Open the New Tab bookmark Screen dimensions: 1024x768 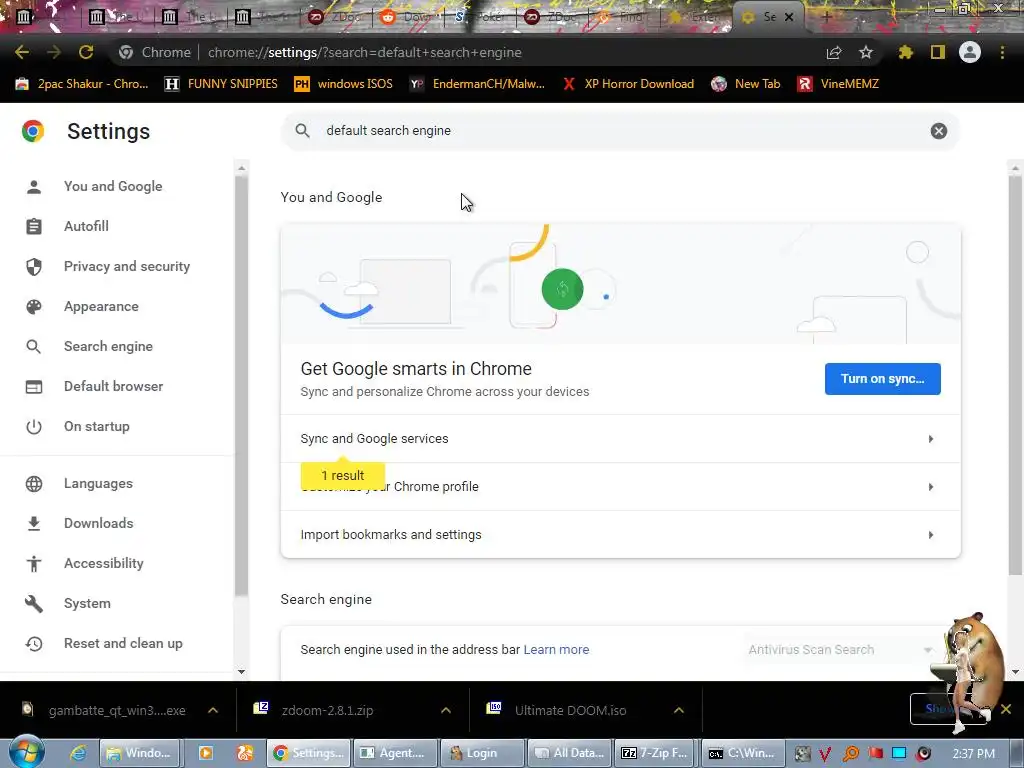746,84
